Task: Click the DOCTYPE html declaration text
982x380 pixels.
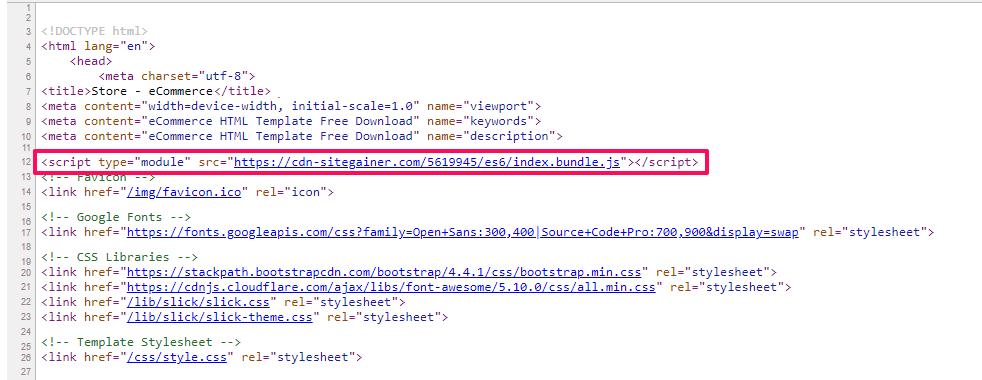Action: tap(95, 31)
